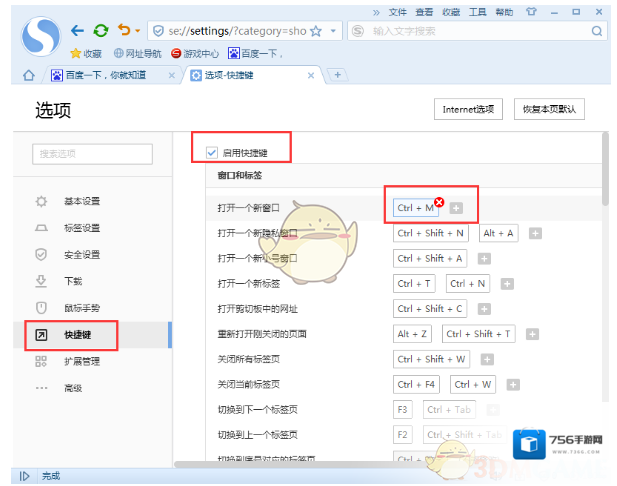Image resolution: width=617 pixels, height=486 pixels.
Task: Click the green refresh page icon
Action: (x=101, y=31)
